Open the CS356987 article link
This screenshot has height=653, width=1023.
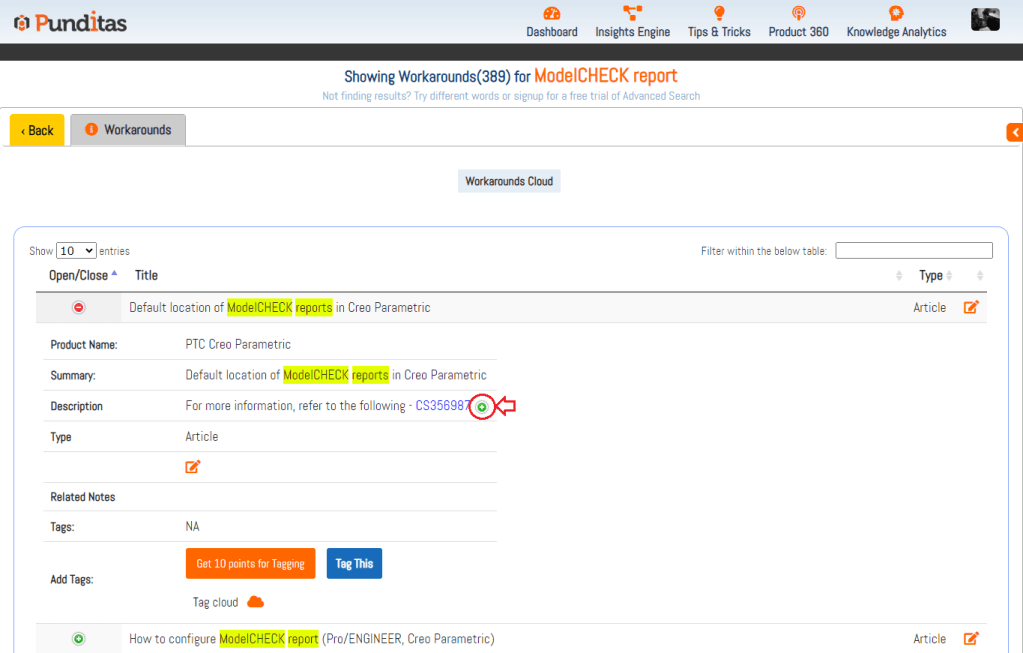[442, 406]
